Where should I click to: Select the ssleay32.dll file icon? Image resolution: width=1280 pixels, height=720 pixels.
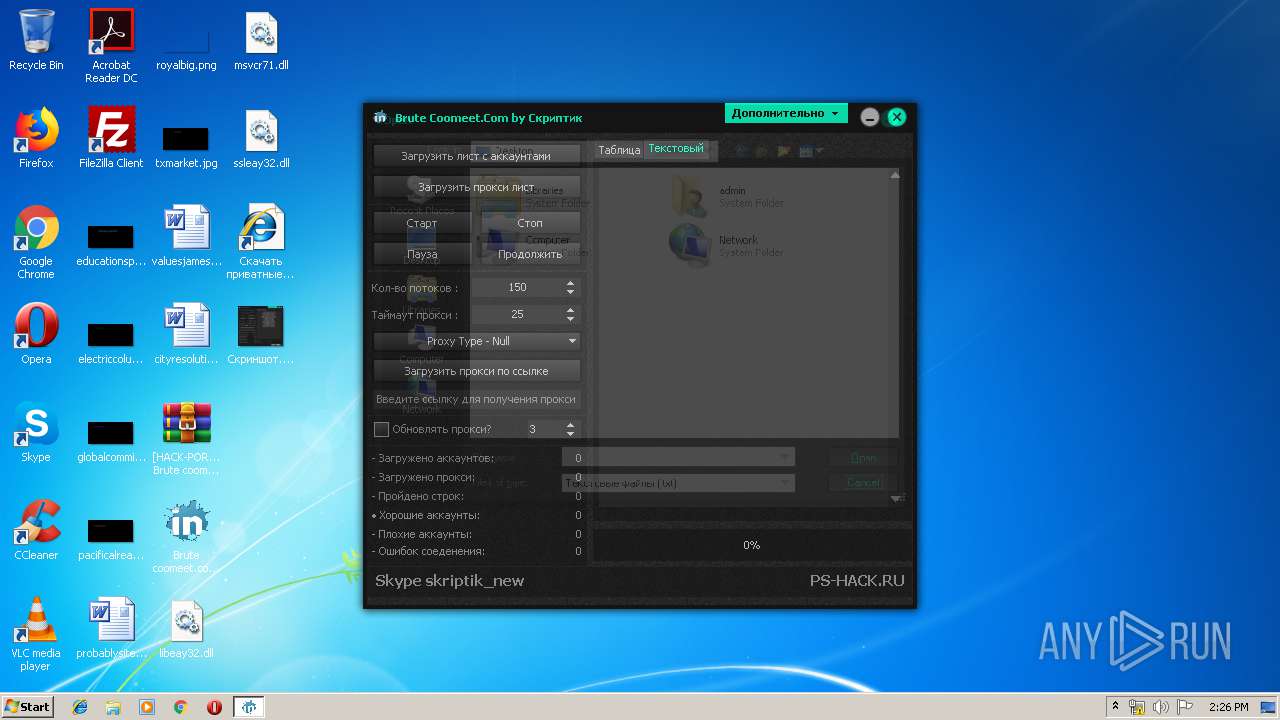coord(261,138)
